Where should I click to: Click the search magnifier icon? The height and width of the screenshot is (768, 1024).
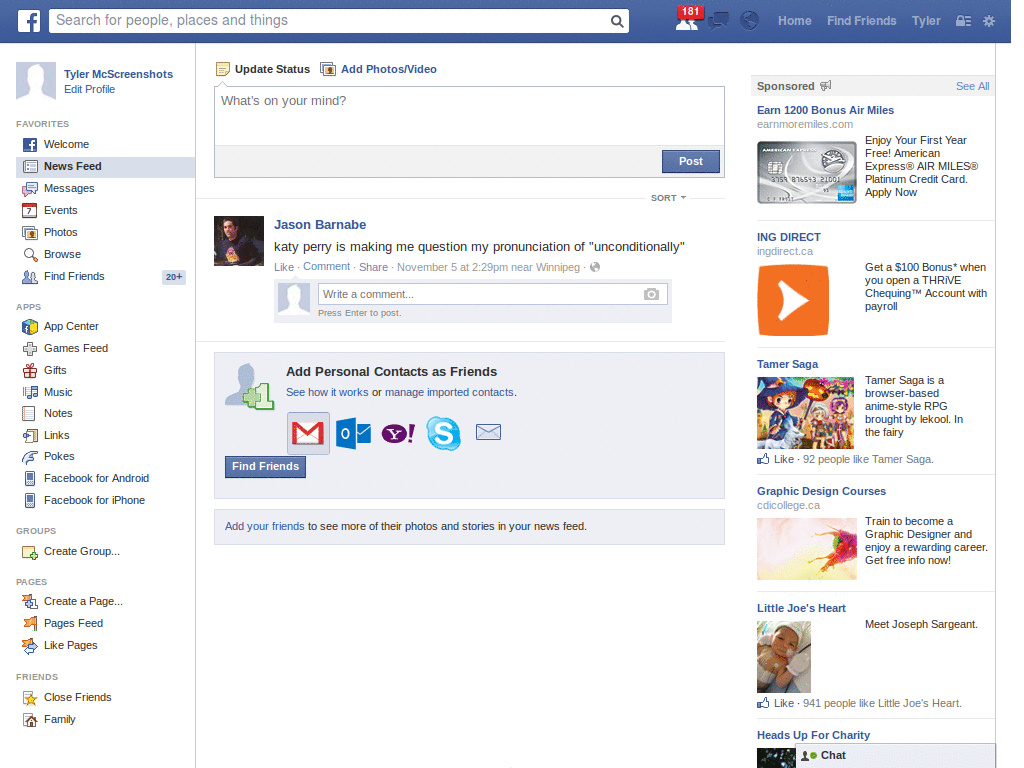[x=616, y=21]
